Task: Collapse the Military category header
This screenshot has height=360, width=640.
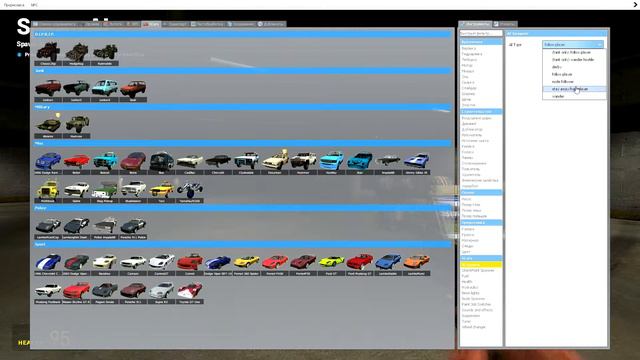Action: [x=243, y=107]
